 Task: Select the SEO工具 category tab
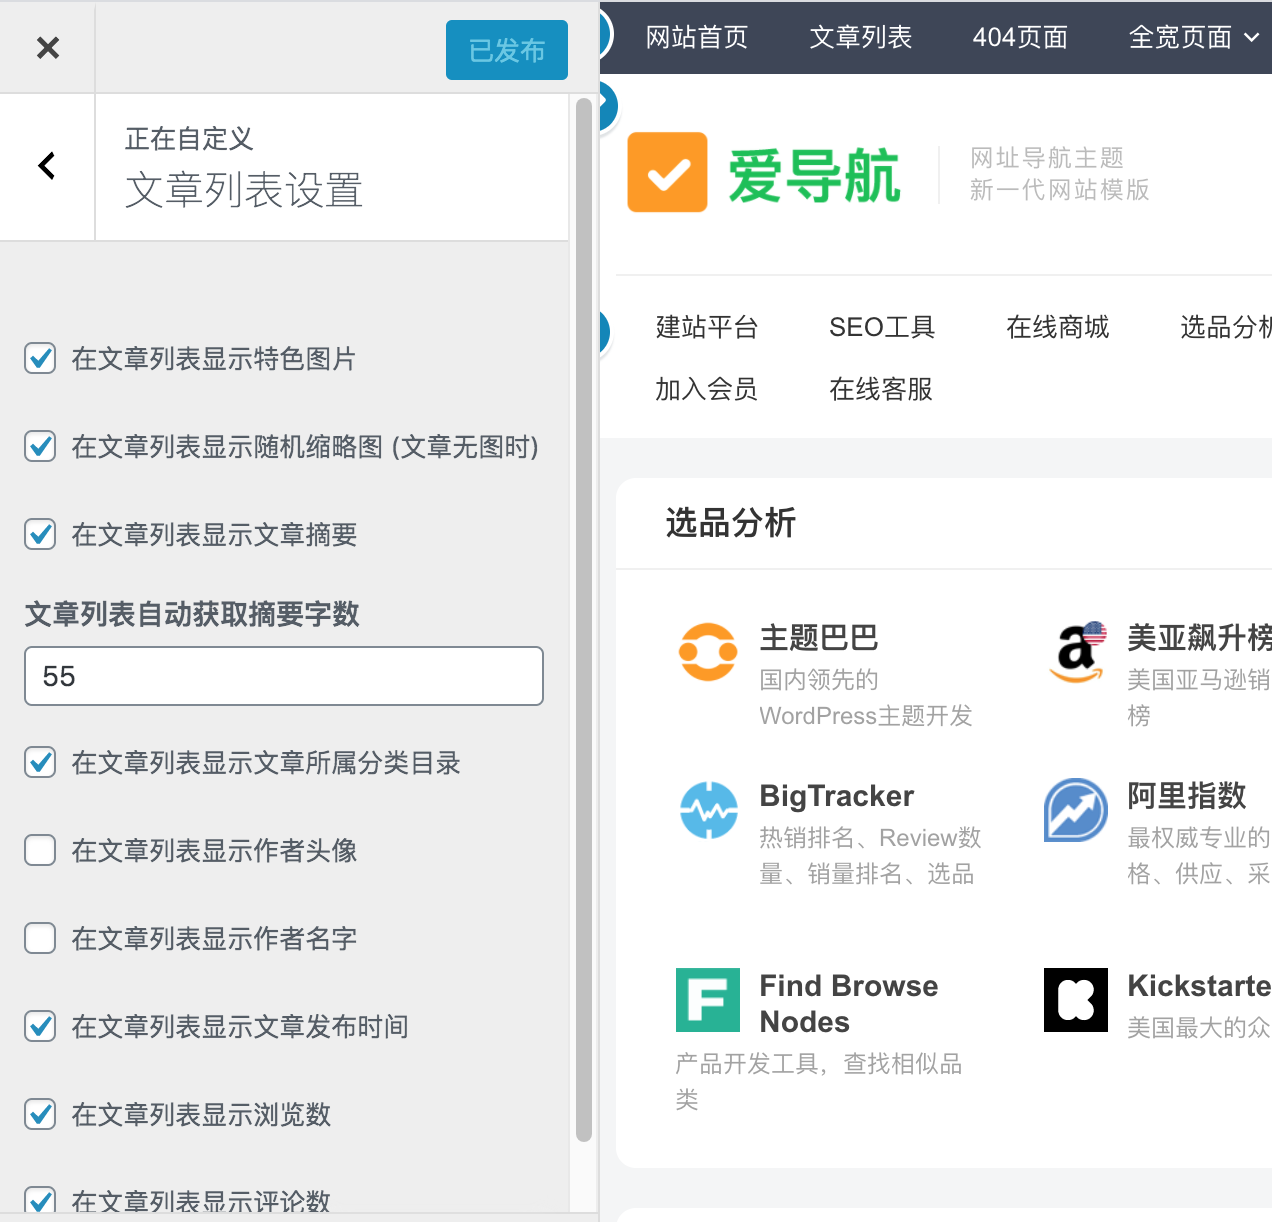[x=882, y=327]
